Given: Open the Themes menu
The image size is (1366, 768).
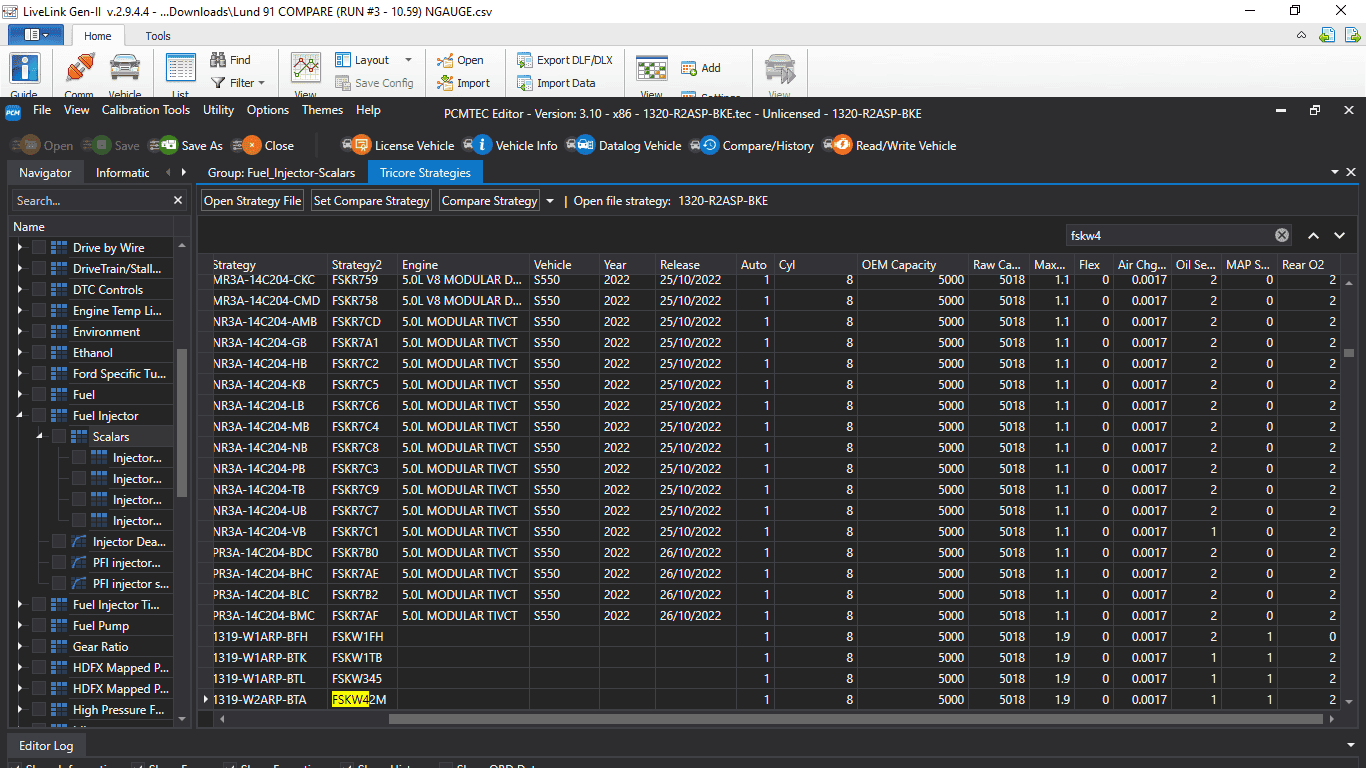Looking at the screenshot, I should (x=322, y=110).
